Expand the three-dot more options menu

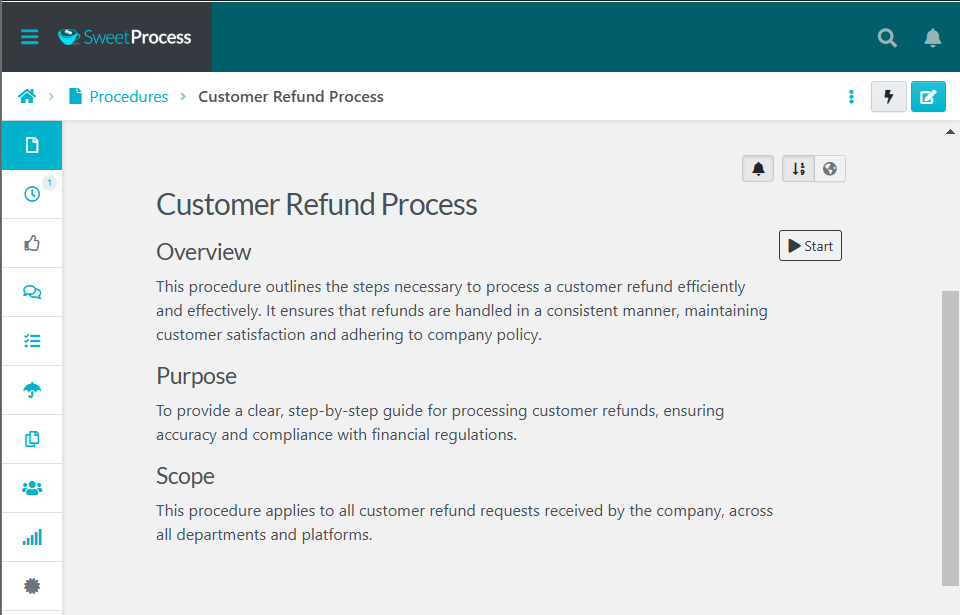851,97
